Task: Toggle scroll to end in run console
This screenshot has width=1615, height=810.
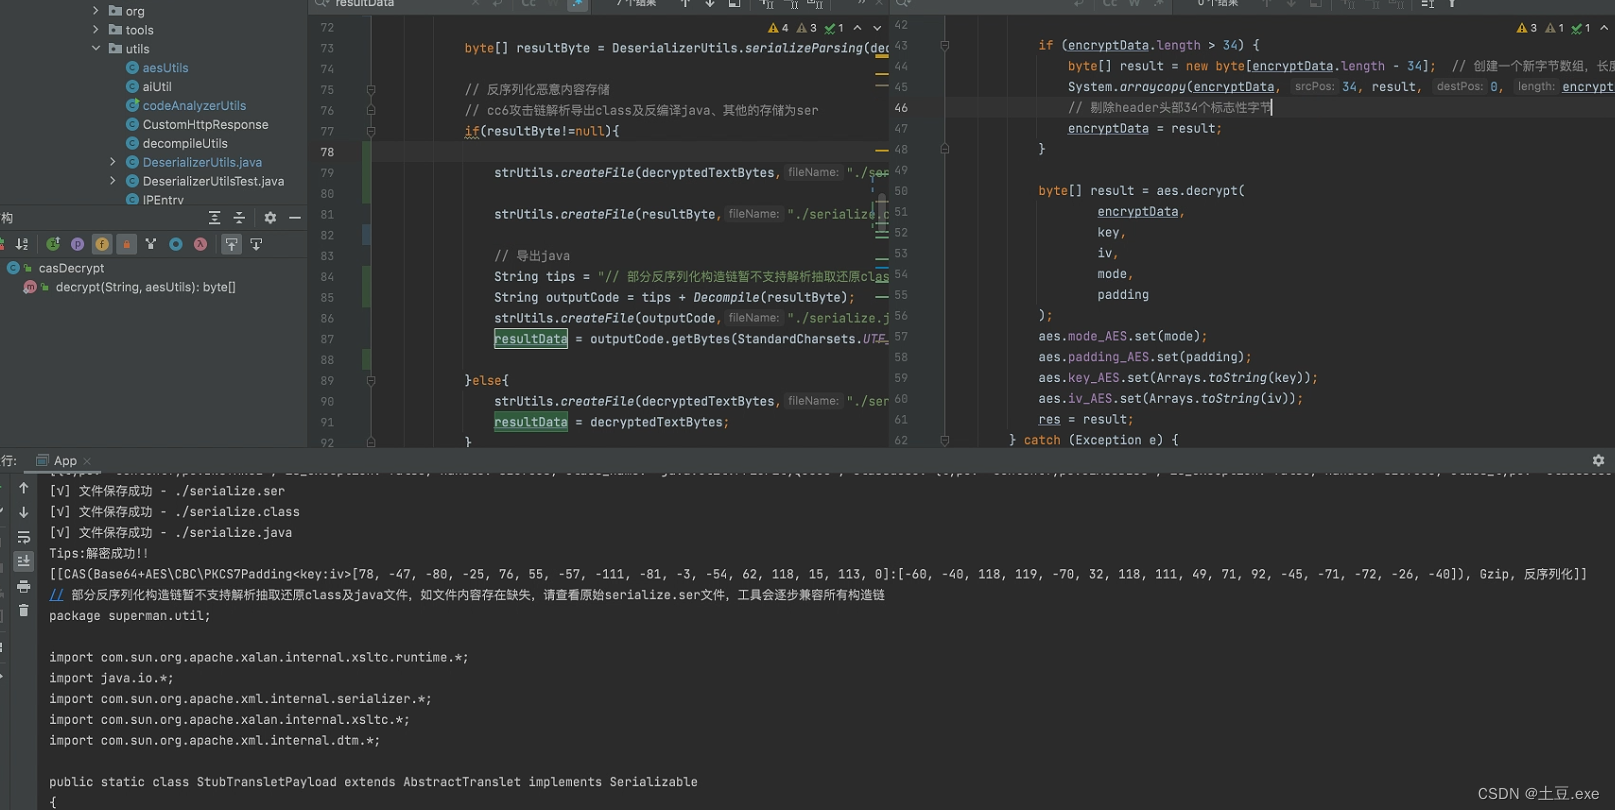Action: tap(24, 561)
